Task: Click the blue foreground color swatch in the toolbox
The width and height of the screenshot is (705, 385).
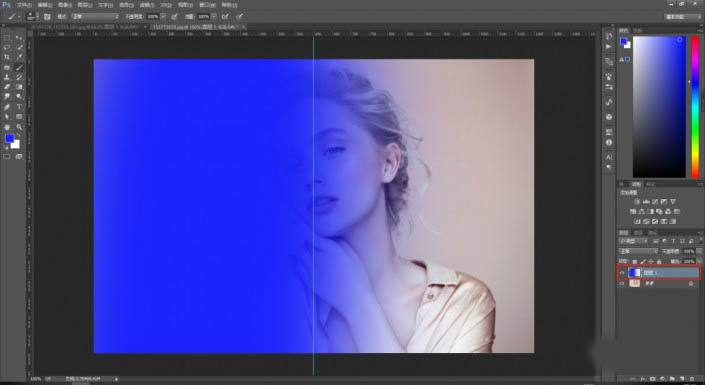Action: pyautogui.click(x=9, y=138)
